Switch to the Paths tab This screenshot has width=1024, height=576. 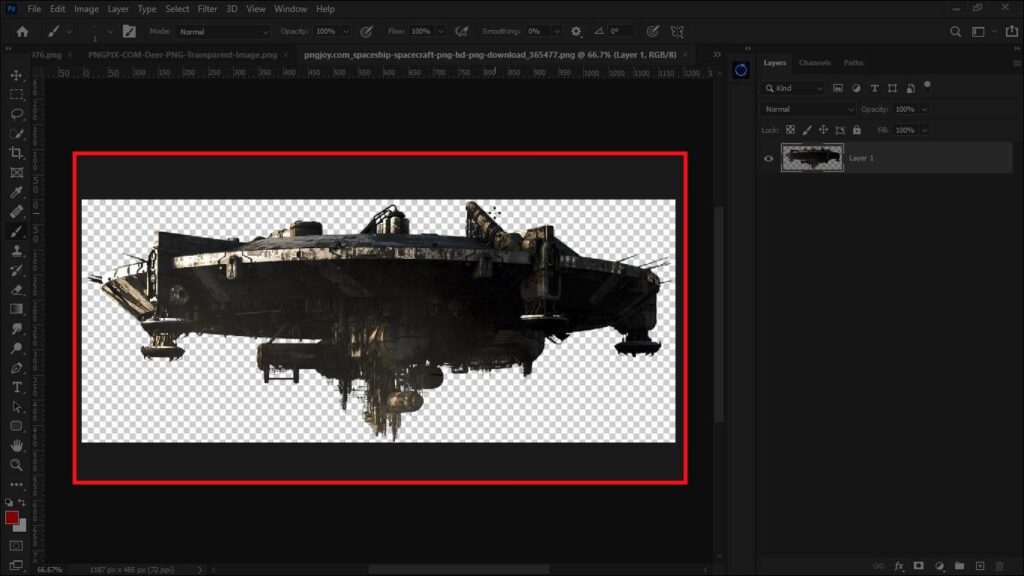pyautogui.click(x=853, y=63)
